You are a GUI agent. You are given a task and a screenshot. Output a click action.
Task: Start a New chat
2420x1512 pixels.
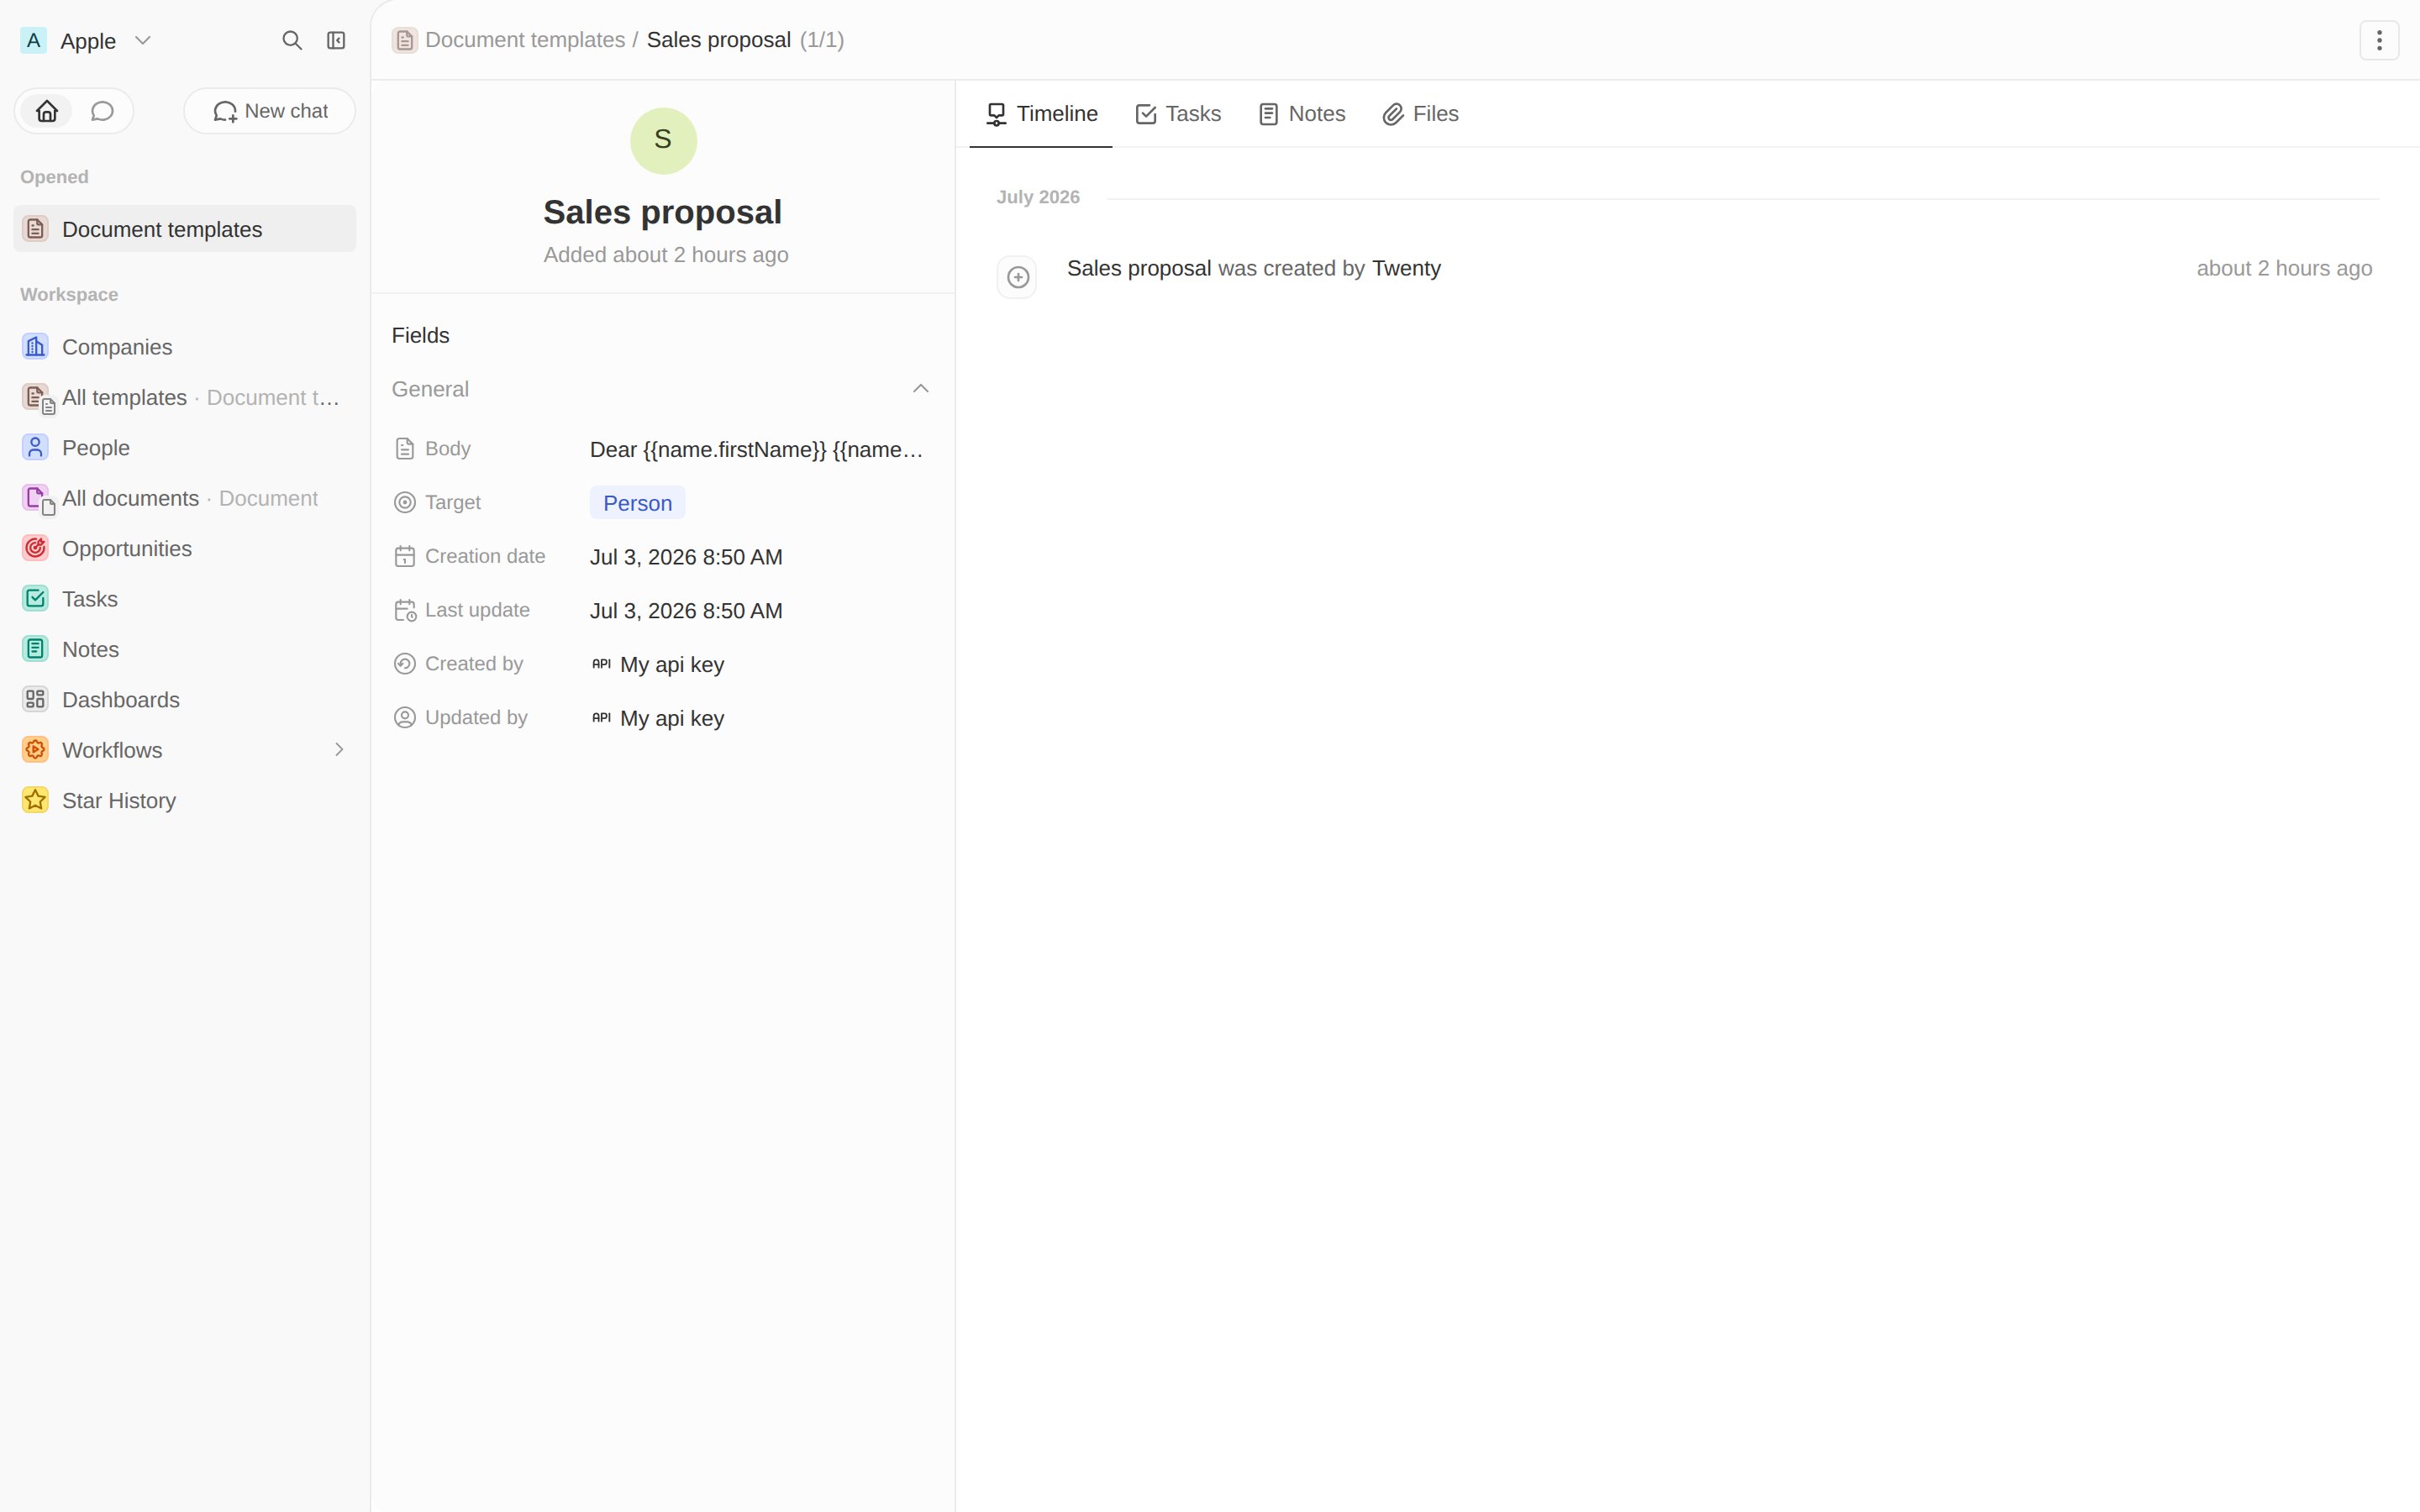pyautogui.click(x=270, y=111)
